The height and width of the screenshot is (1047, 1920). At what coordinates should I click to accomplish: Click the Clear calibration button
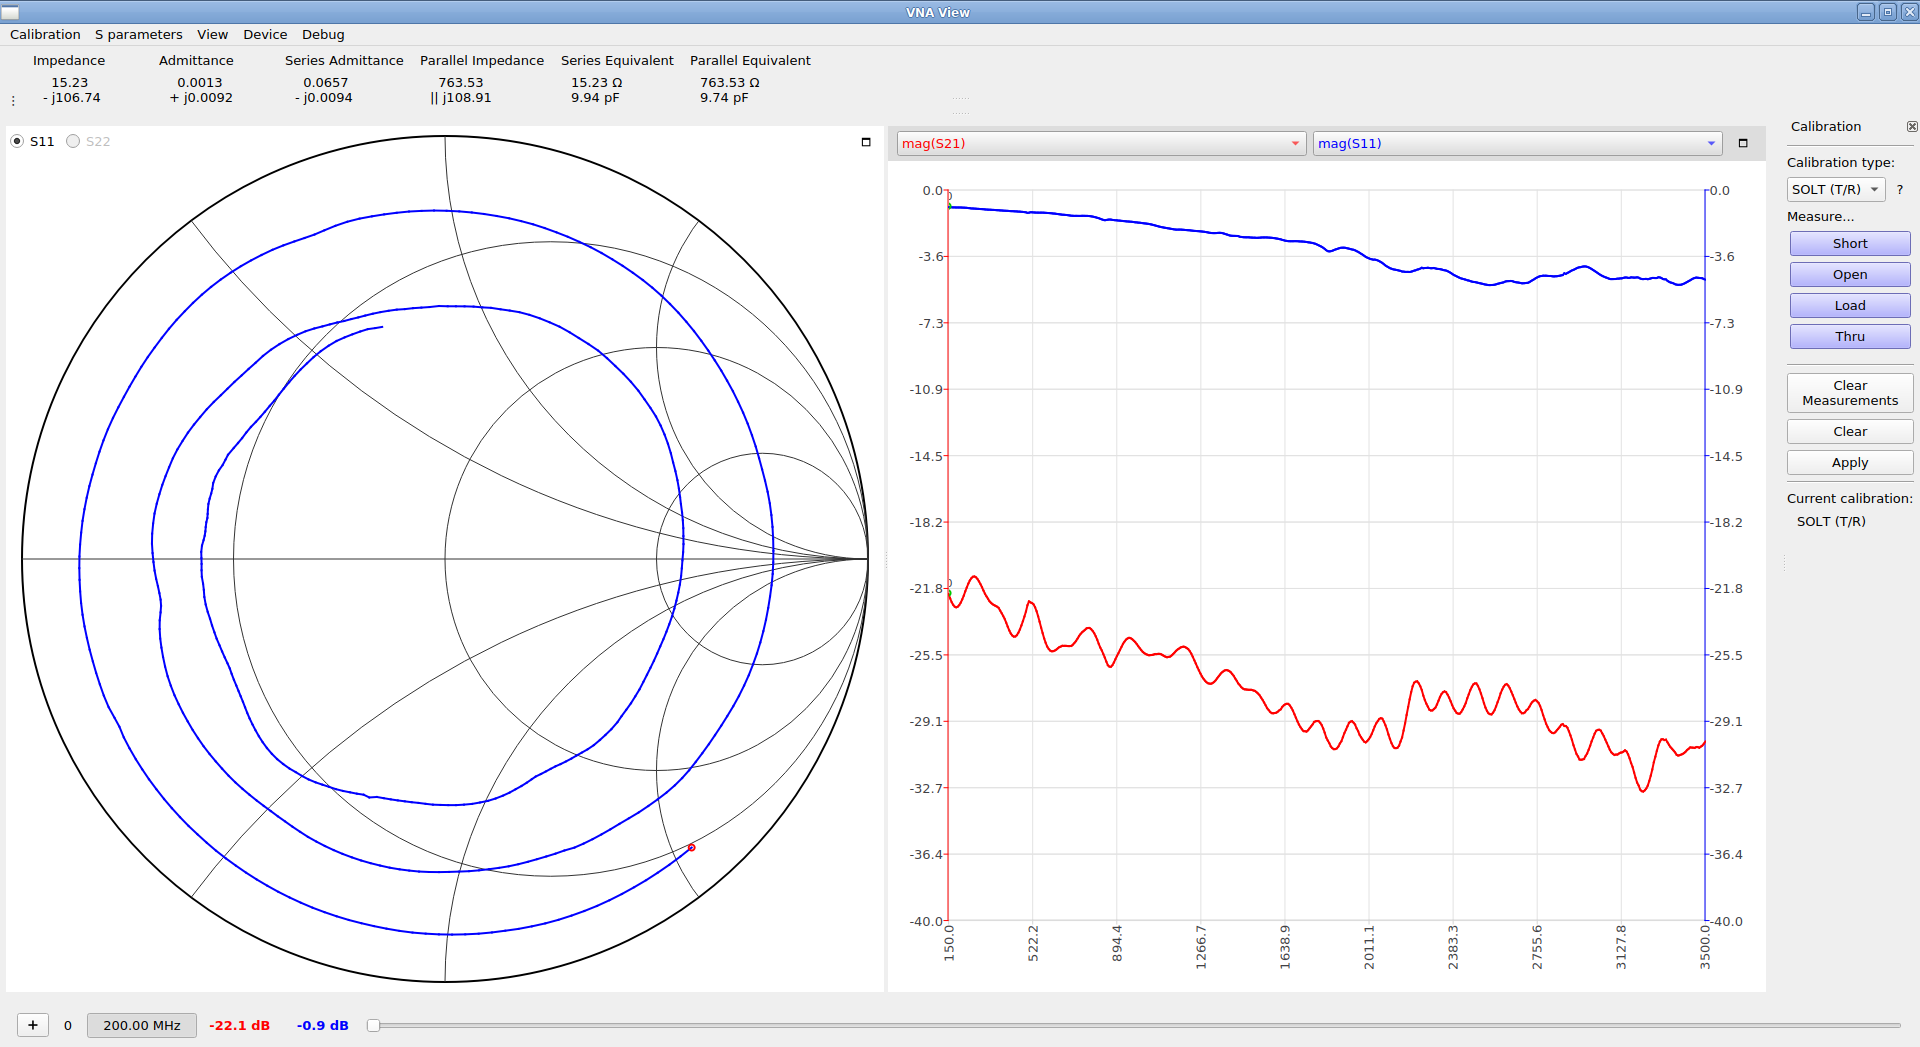tap(1850, 431)
